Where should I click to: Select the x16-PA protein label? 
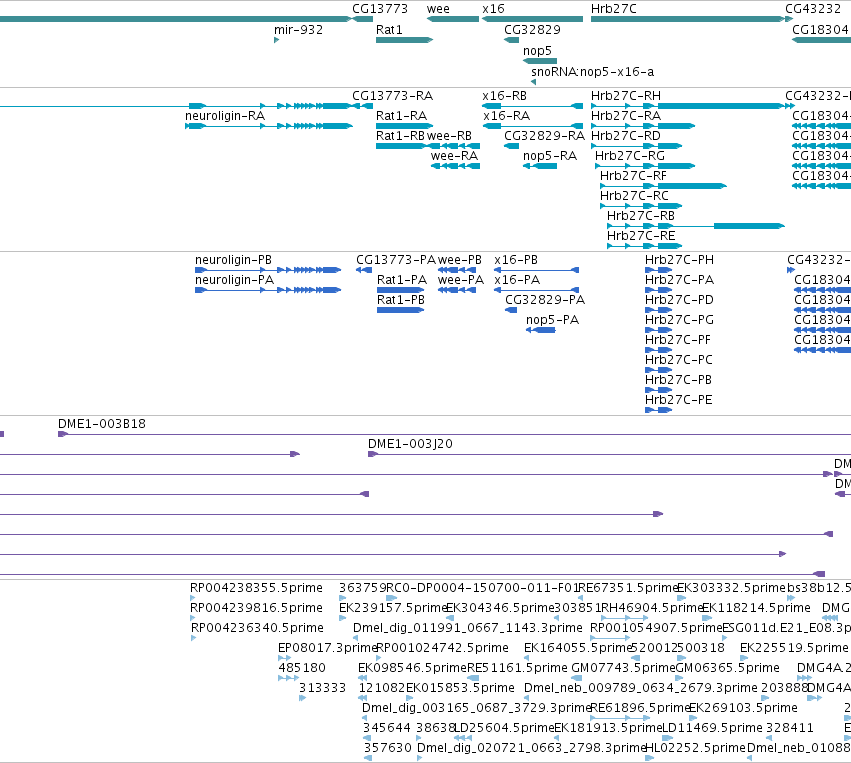click(x=517, y=280)
